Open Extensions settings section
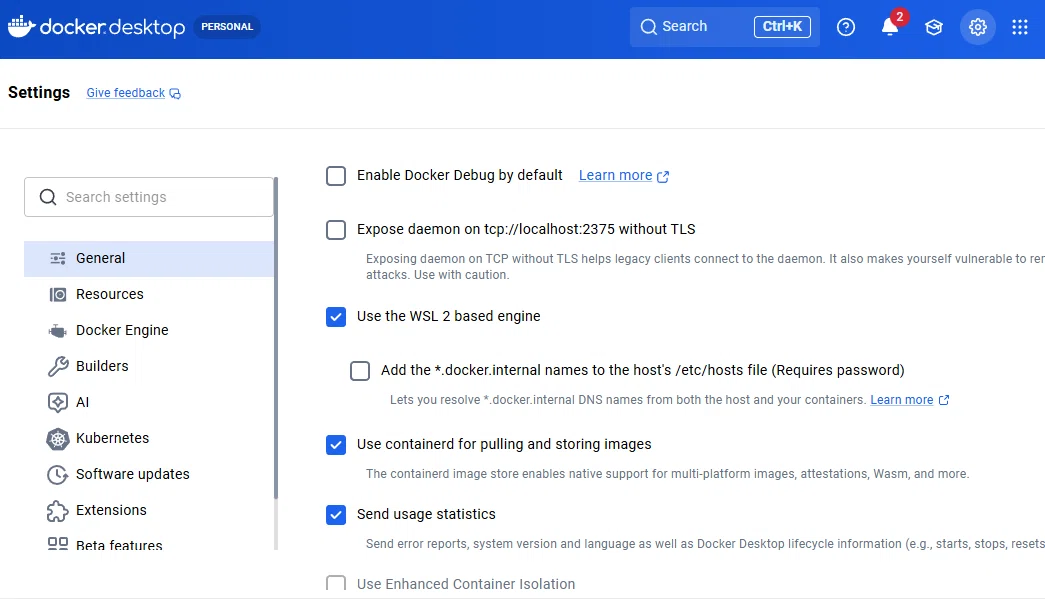Image resolution: width=1045 pixels, height=599 pixels. click(x=149, y=510)
